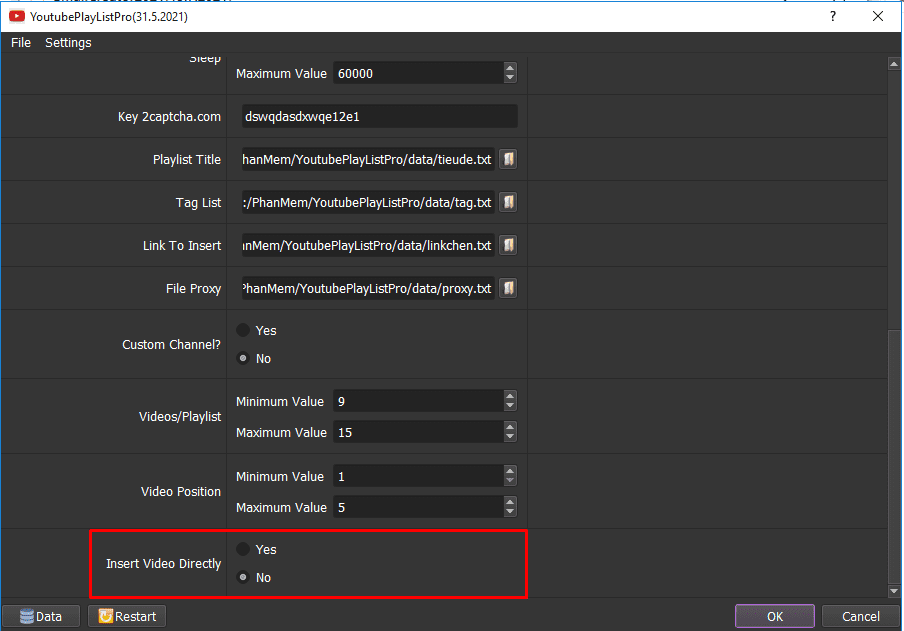Open browse icon for Link To Insert file
The image size is (904, 631).
coord(508,245)
